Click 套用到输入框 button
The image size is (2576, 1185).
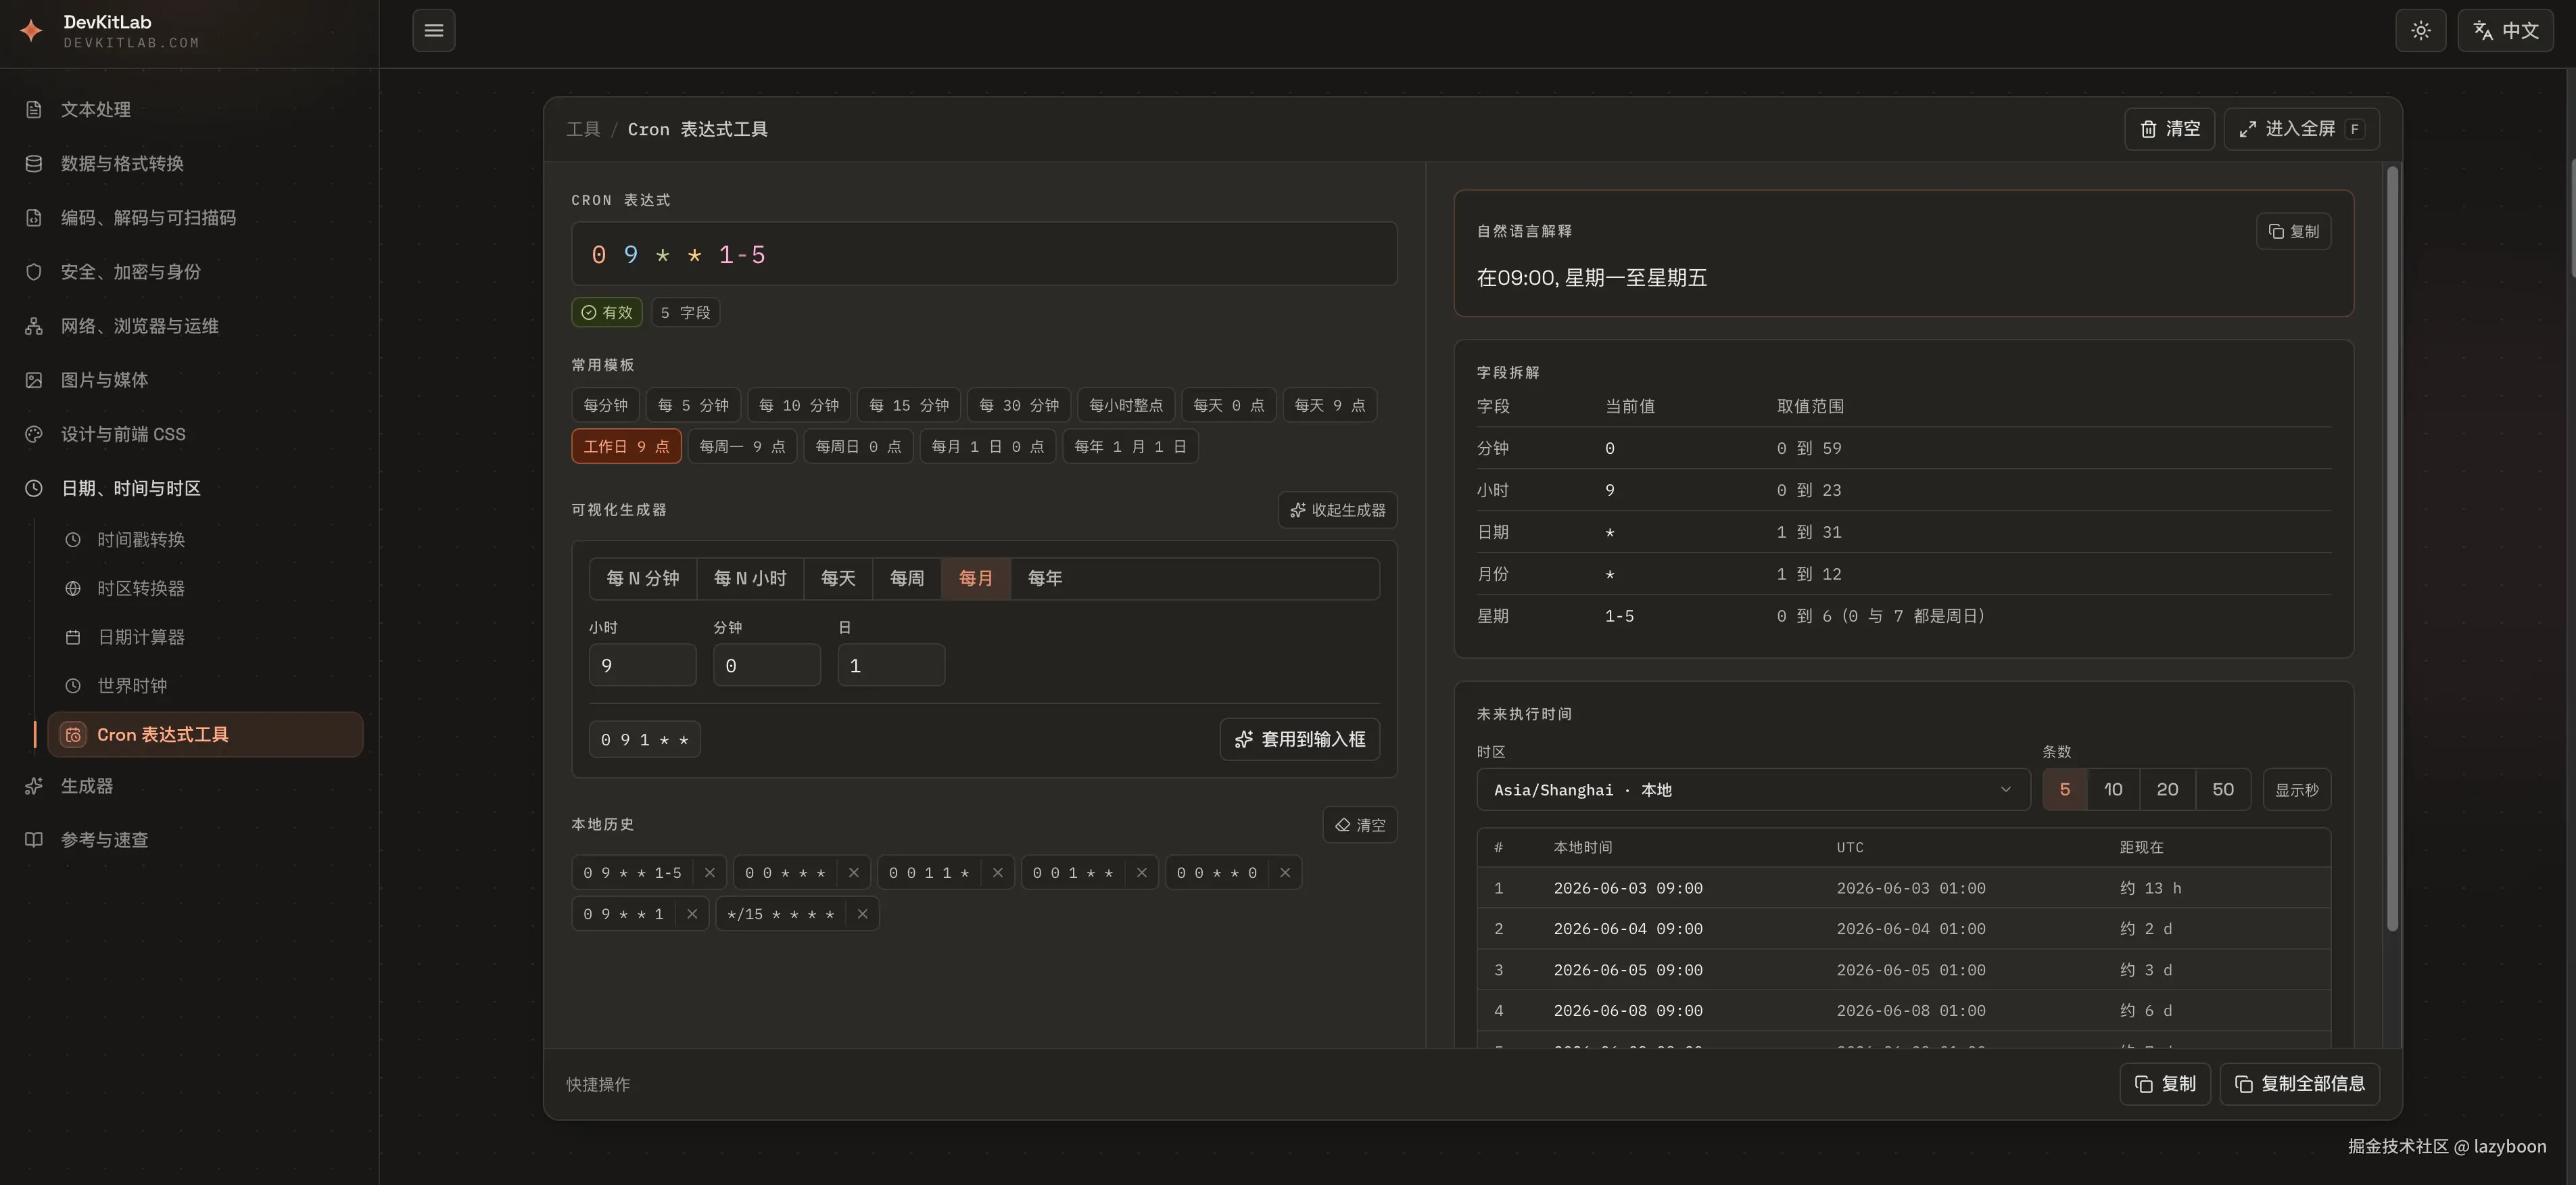pos(1300,739)
